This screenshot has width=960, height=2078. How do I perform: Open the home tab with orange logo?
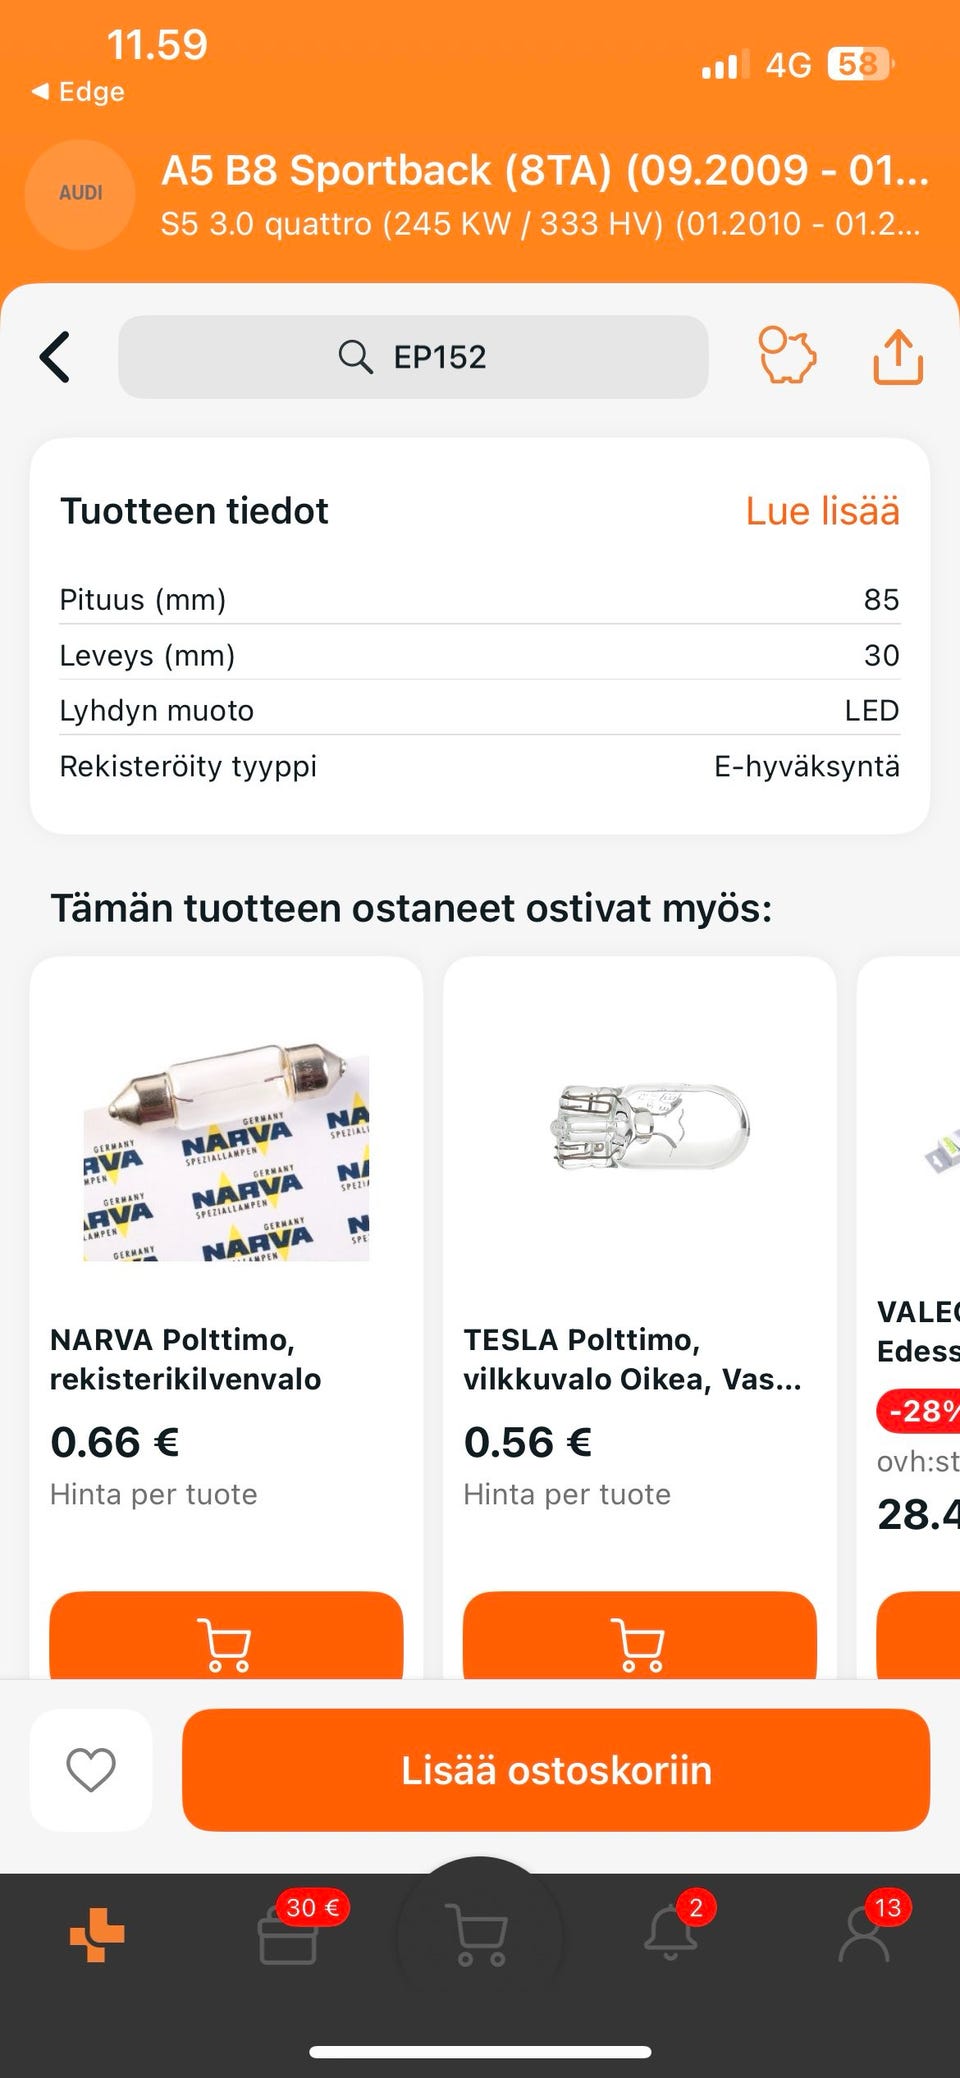click(x=97, y=1934)
